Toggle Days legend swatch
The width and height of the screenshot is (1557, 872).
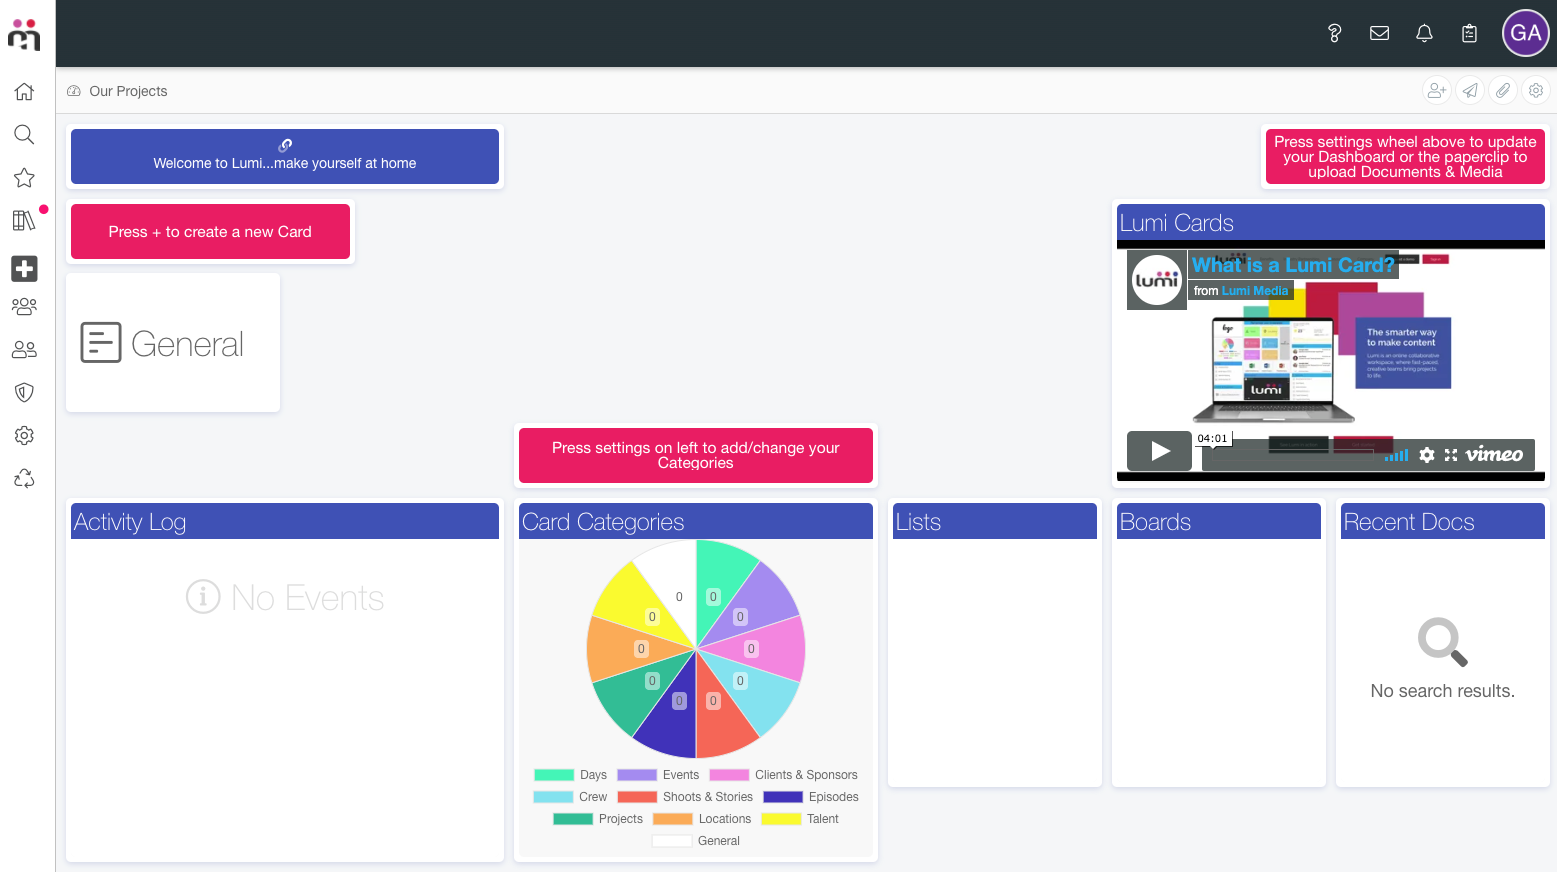tap(554, 775)
